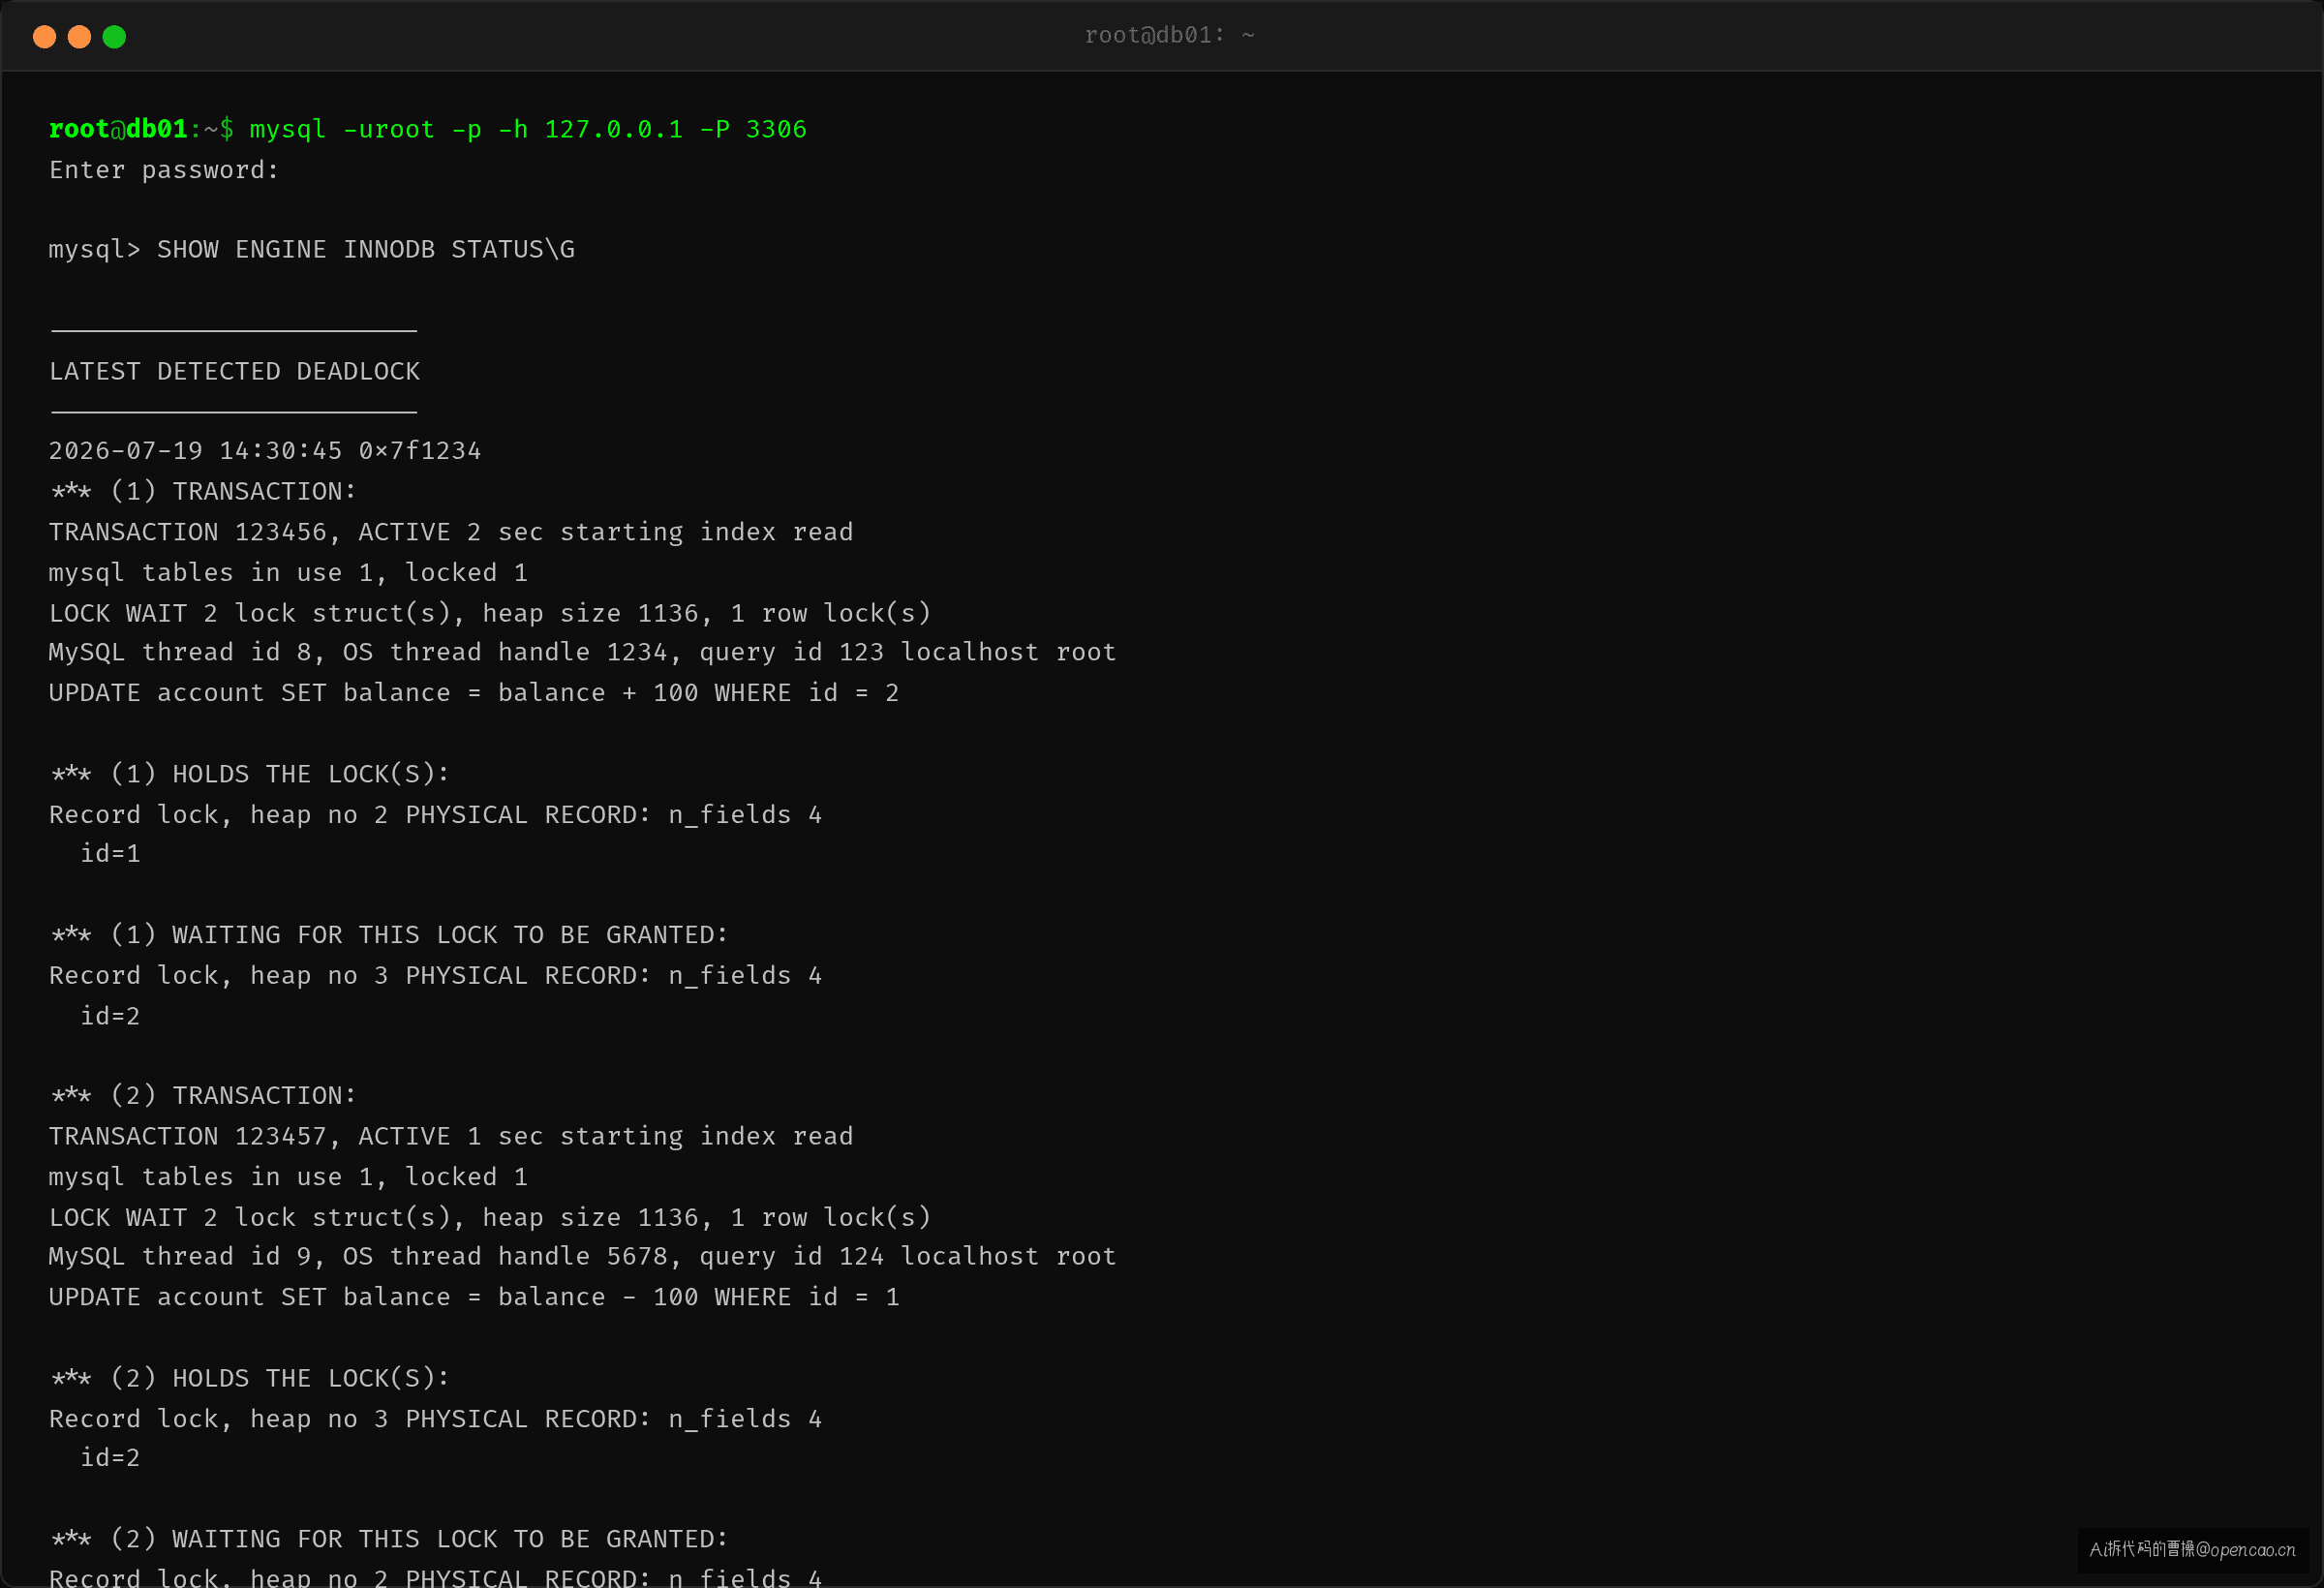Click the Enter password: line
This screenshot has width=2324, height=1588.
pyautogui.click(x=164, y=171)
